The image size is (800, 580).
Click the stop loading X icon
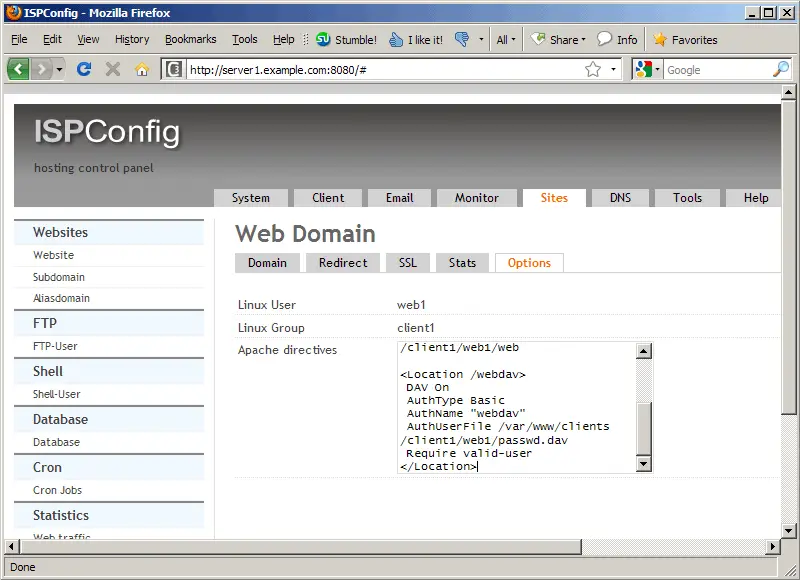click(113, 69)
